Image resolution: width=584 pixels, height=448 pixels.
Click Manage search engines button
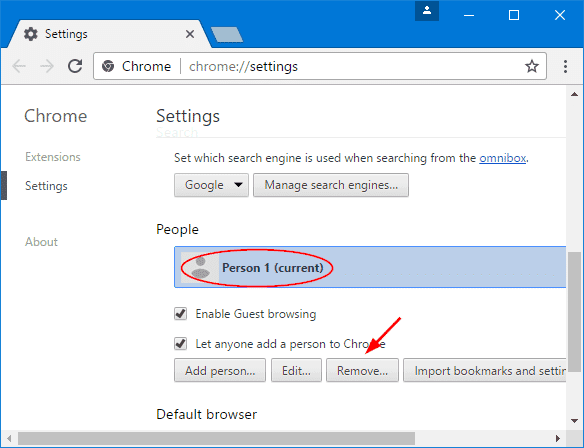coord(331,185)
